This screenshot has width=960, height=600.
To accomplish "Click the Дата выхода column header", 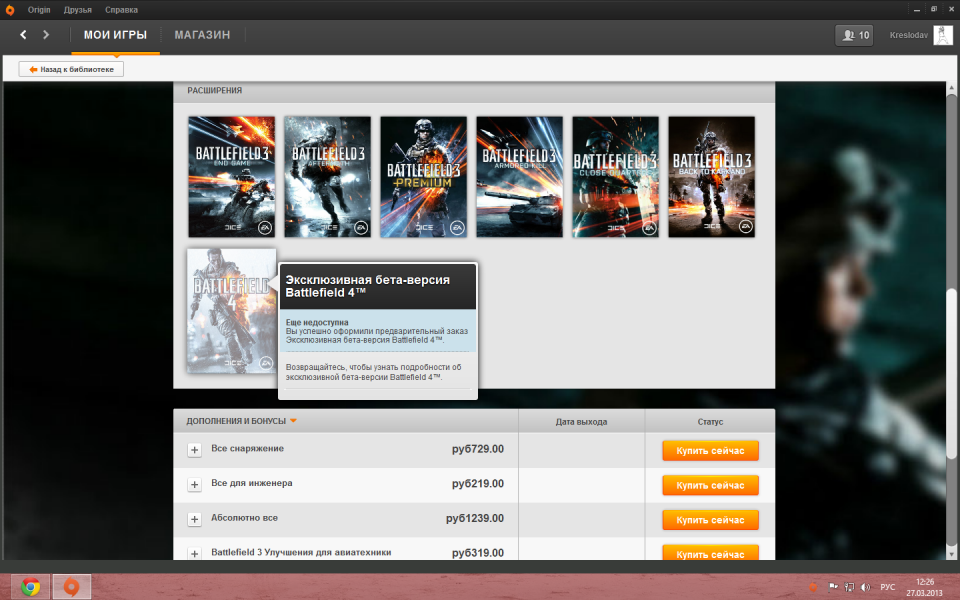I will (581, 422).
